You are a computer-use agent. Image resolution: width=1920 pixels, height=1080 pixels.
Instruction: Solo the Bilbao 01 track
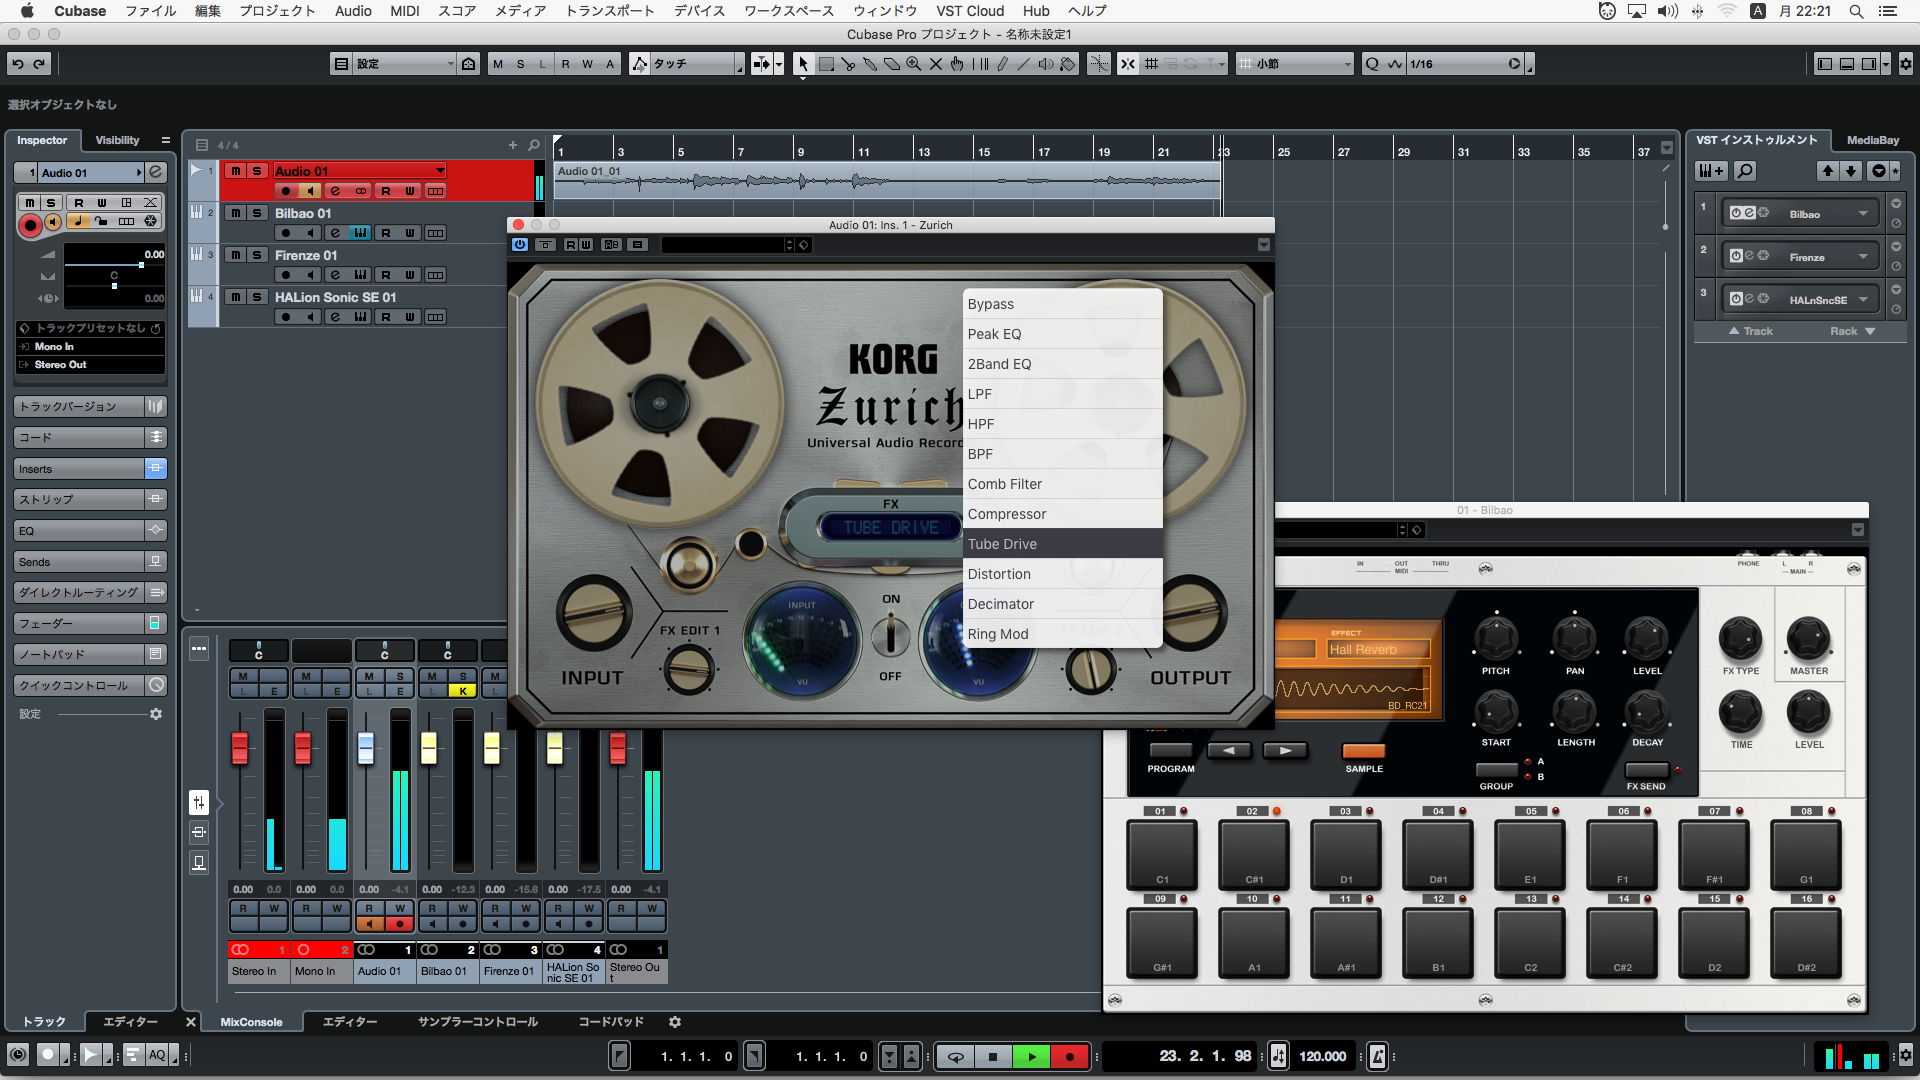click(257, 213)
